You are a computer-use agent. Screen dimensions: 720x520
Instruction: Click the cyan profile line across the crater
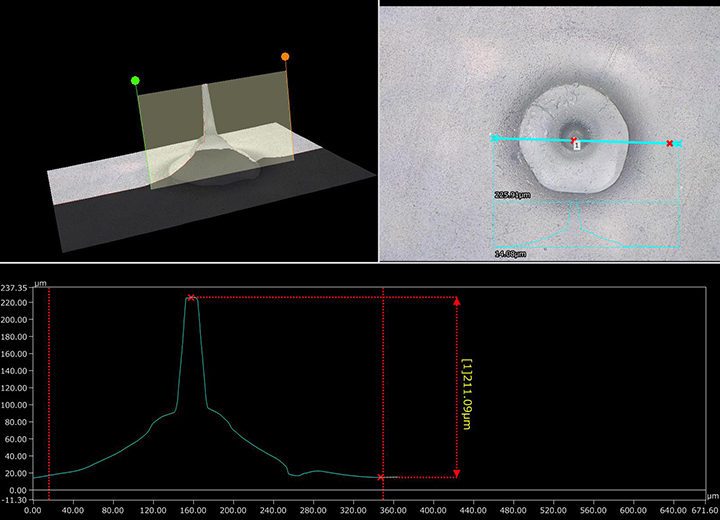click(620, 142)
